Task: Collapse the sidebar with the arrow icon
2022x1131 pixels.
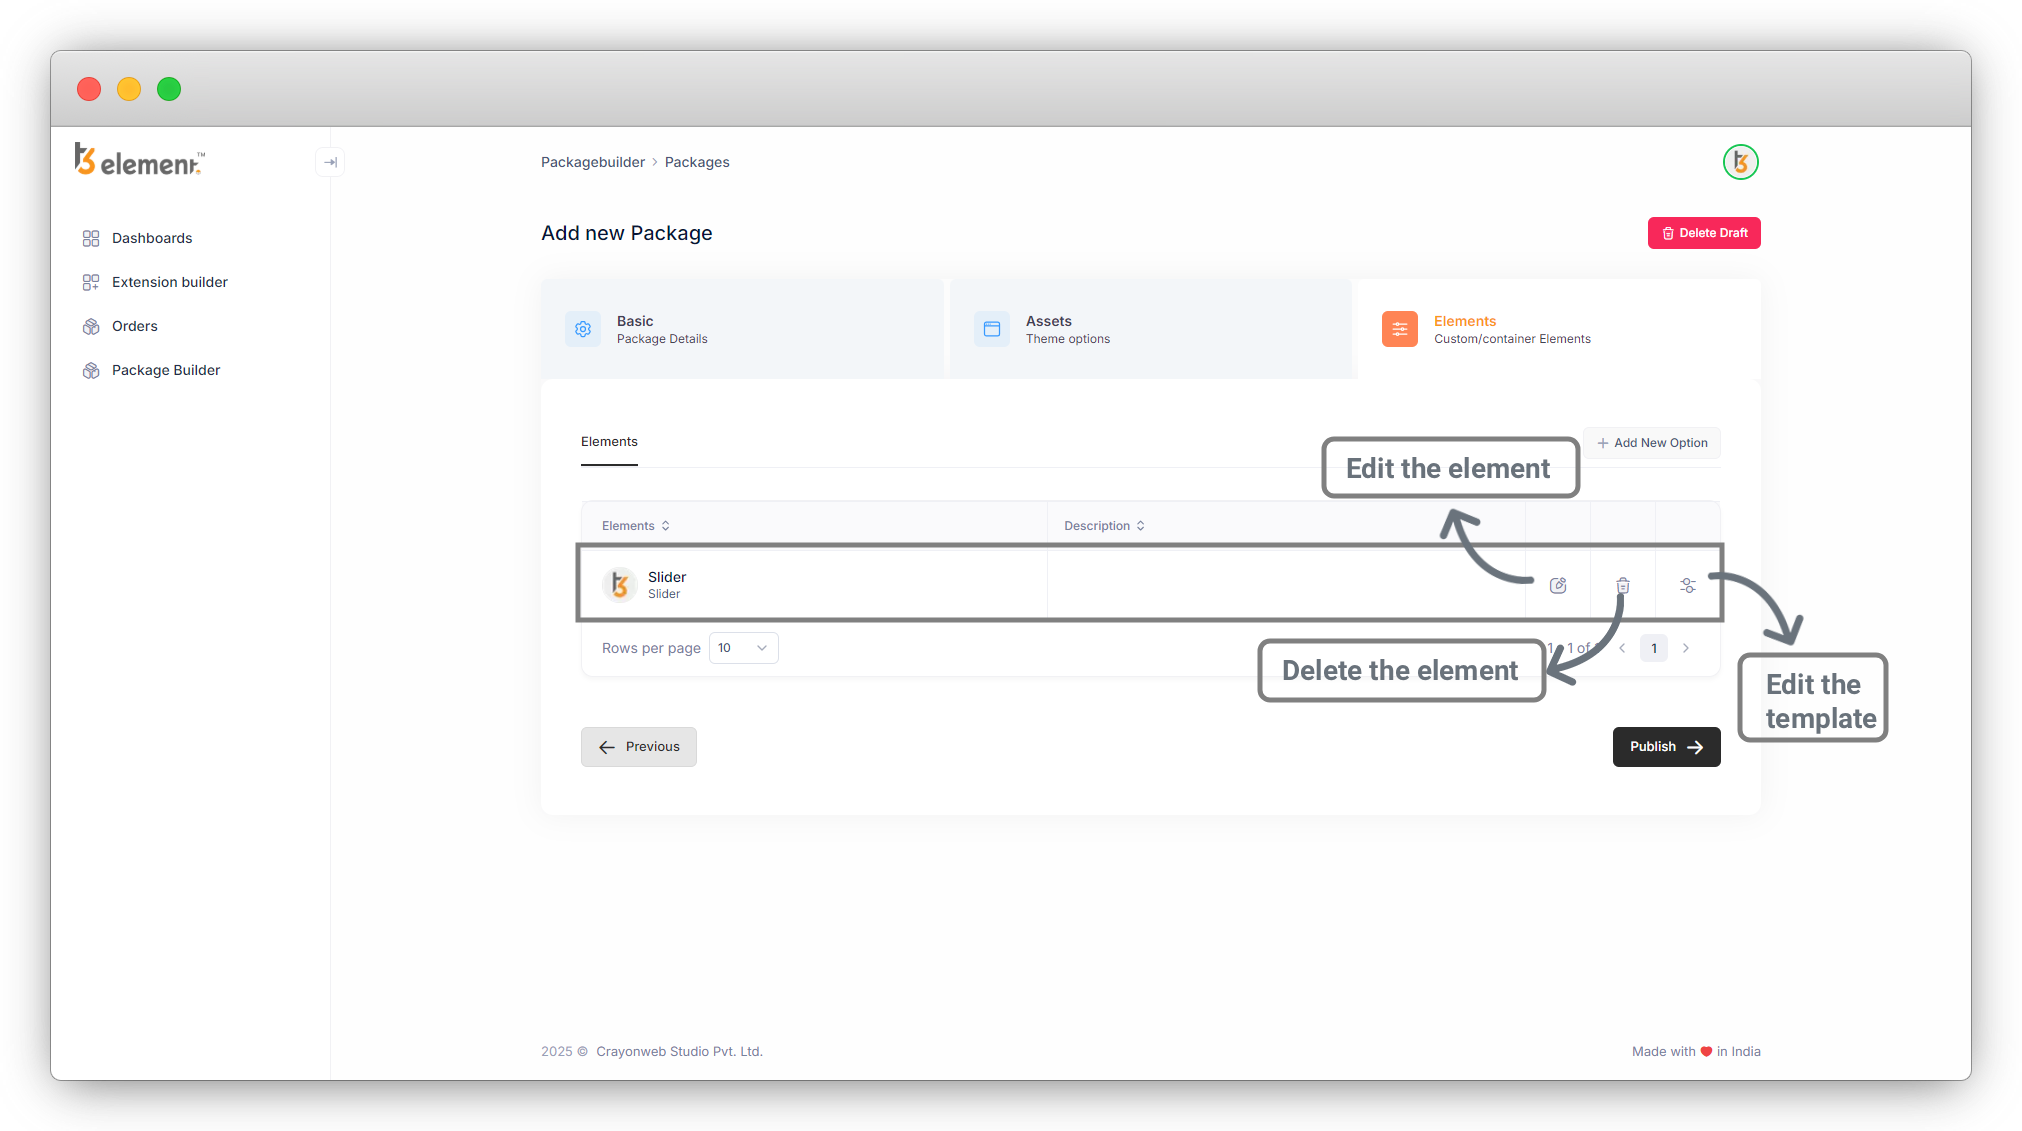Action: coord(330,162)
